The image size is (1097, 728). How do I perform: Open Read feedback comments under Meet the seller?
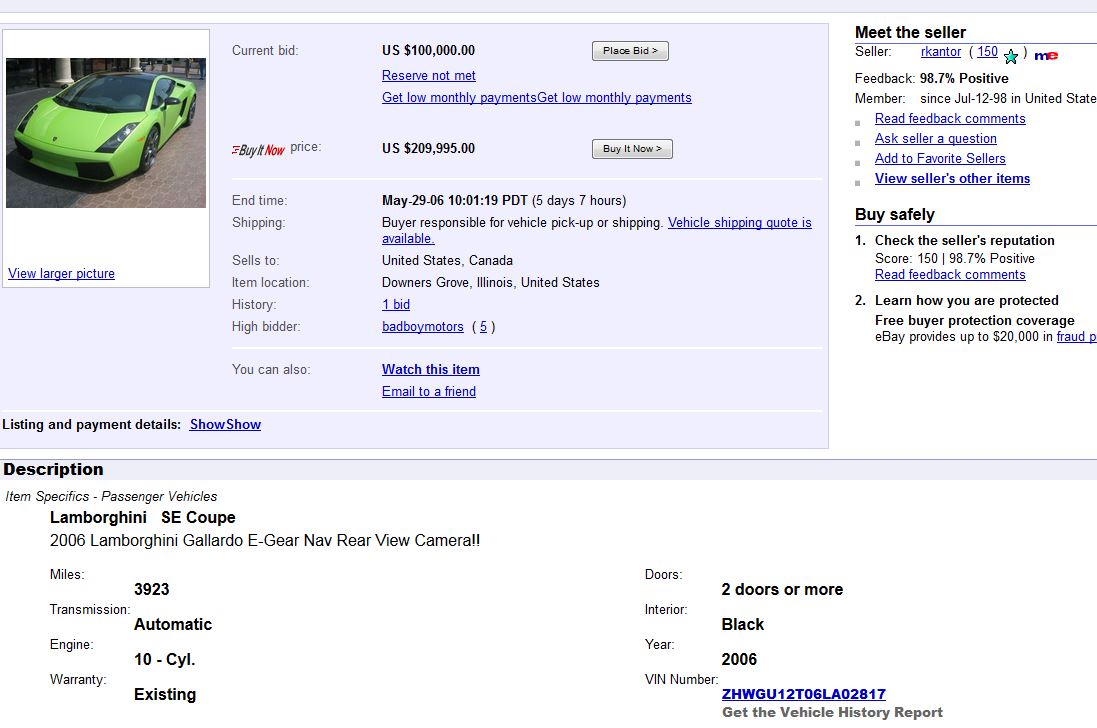pos(950,119)
